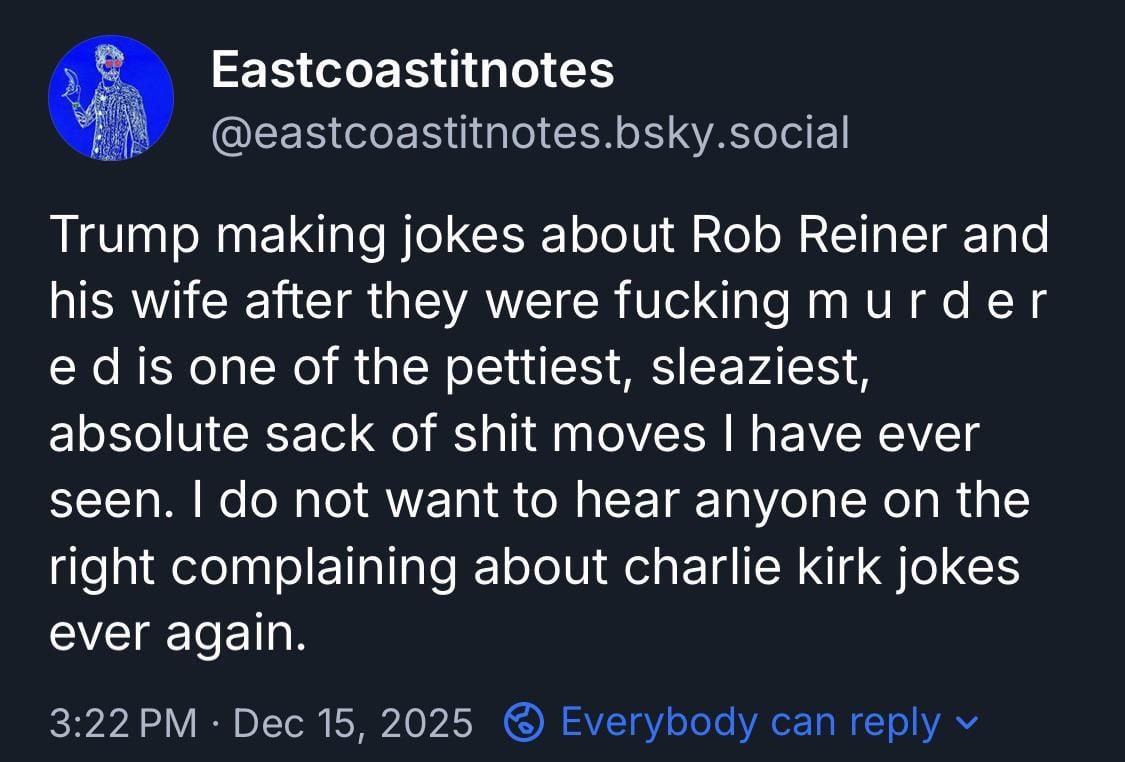Viewport: 1125px width, 762px height.
Task: Click 'right complaining' in the post text
Action: pos(253,567)
